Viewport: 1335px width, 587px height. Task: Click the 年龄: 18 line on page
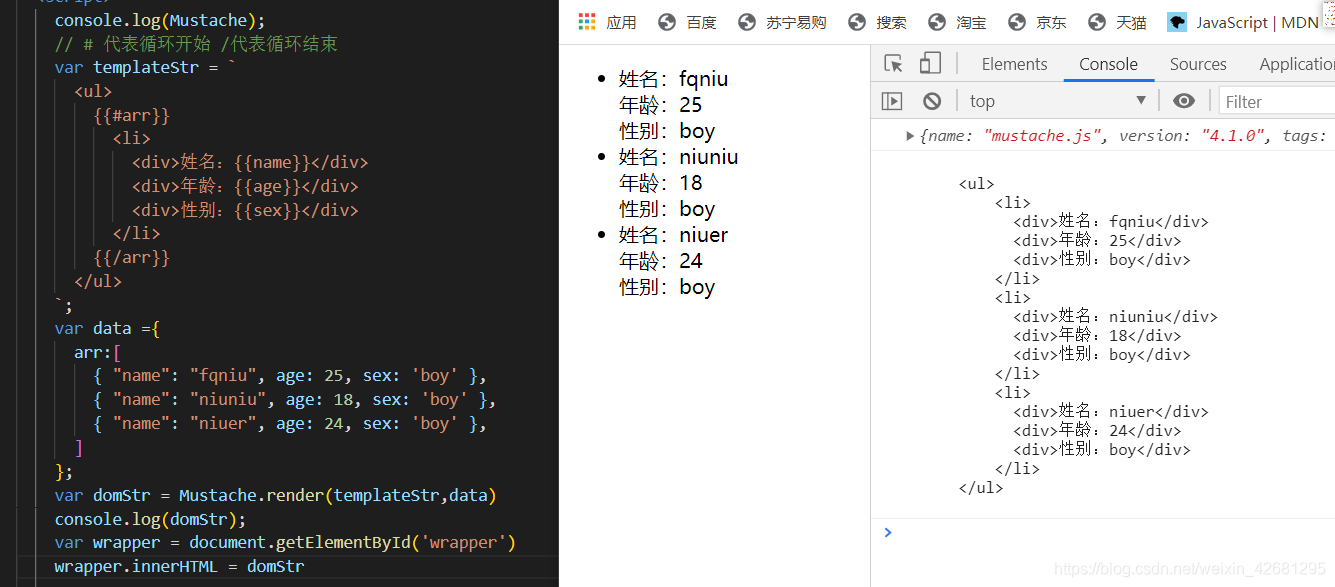[x=660, y=182]
